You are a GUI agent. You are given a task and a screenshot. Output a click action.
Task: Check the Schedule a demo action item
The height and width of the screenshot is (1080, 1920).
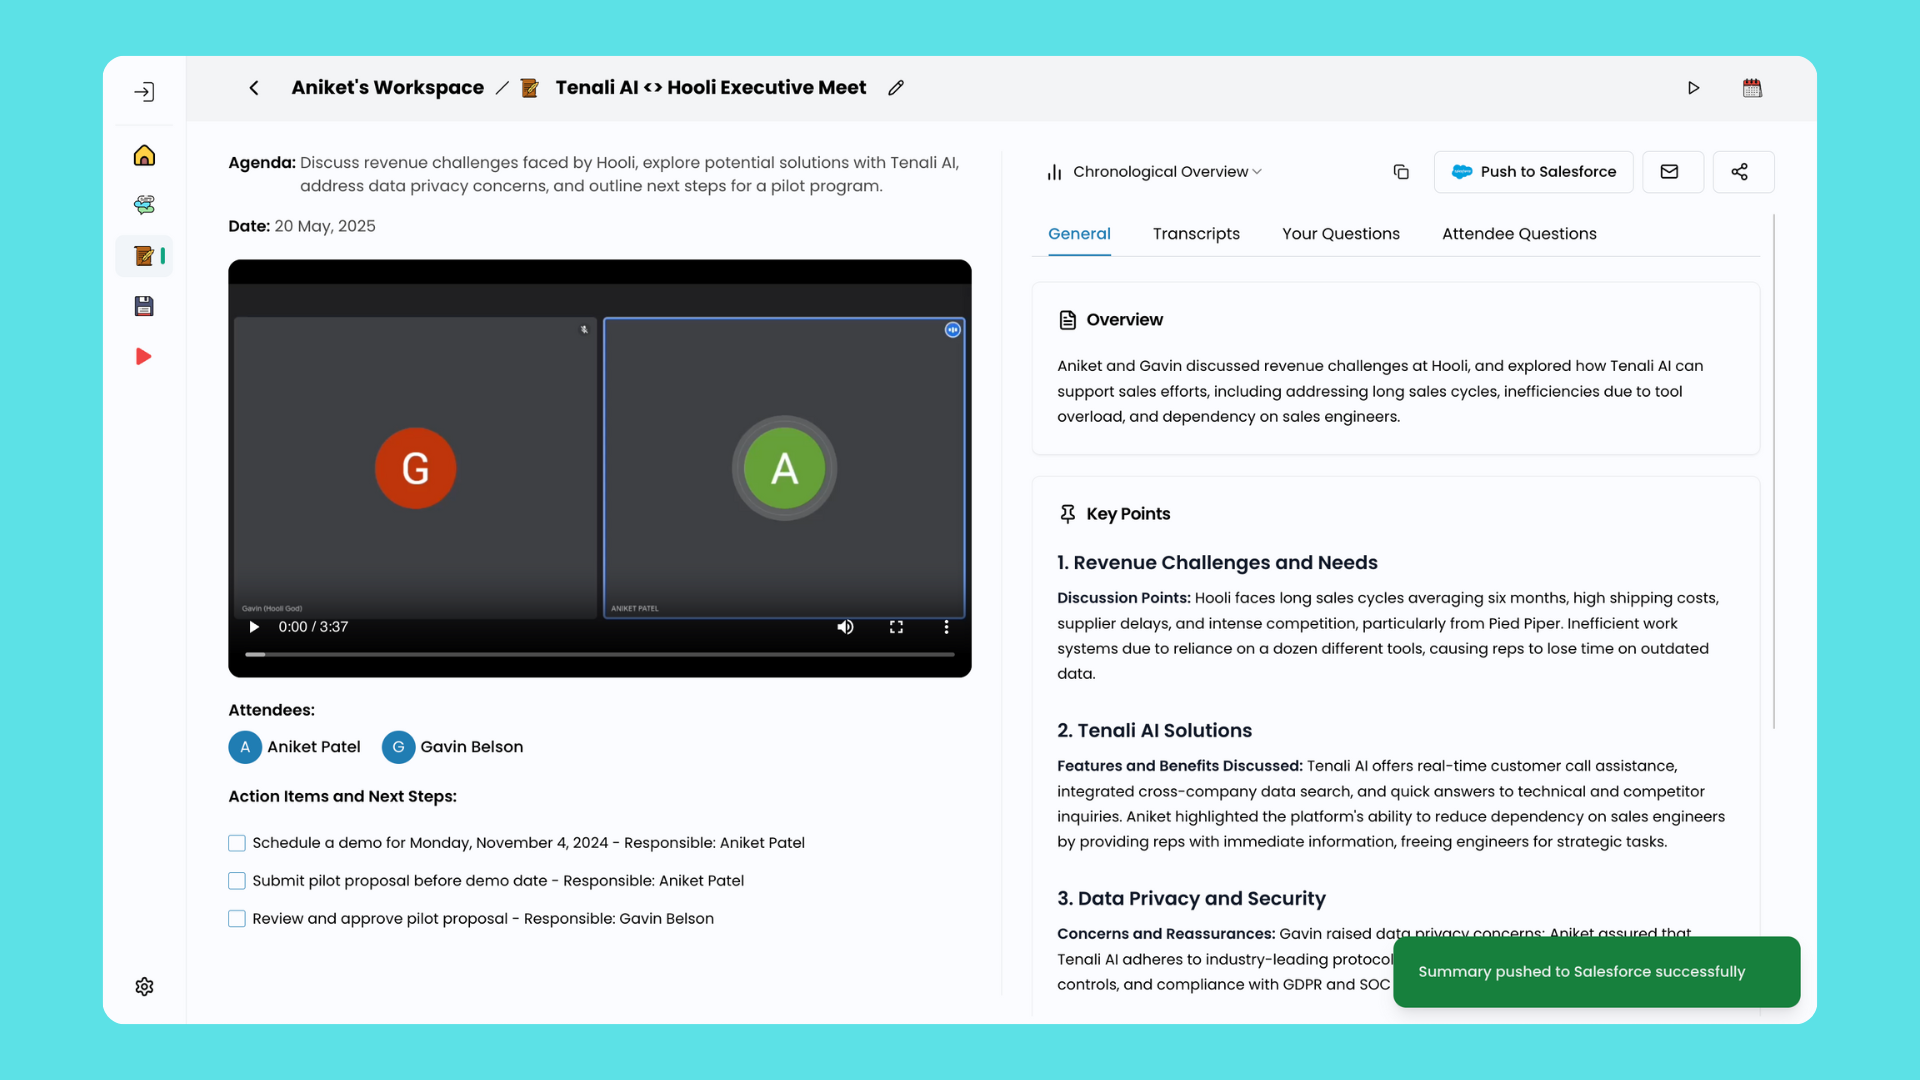point(237,843)
